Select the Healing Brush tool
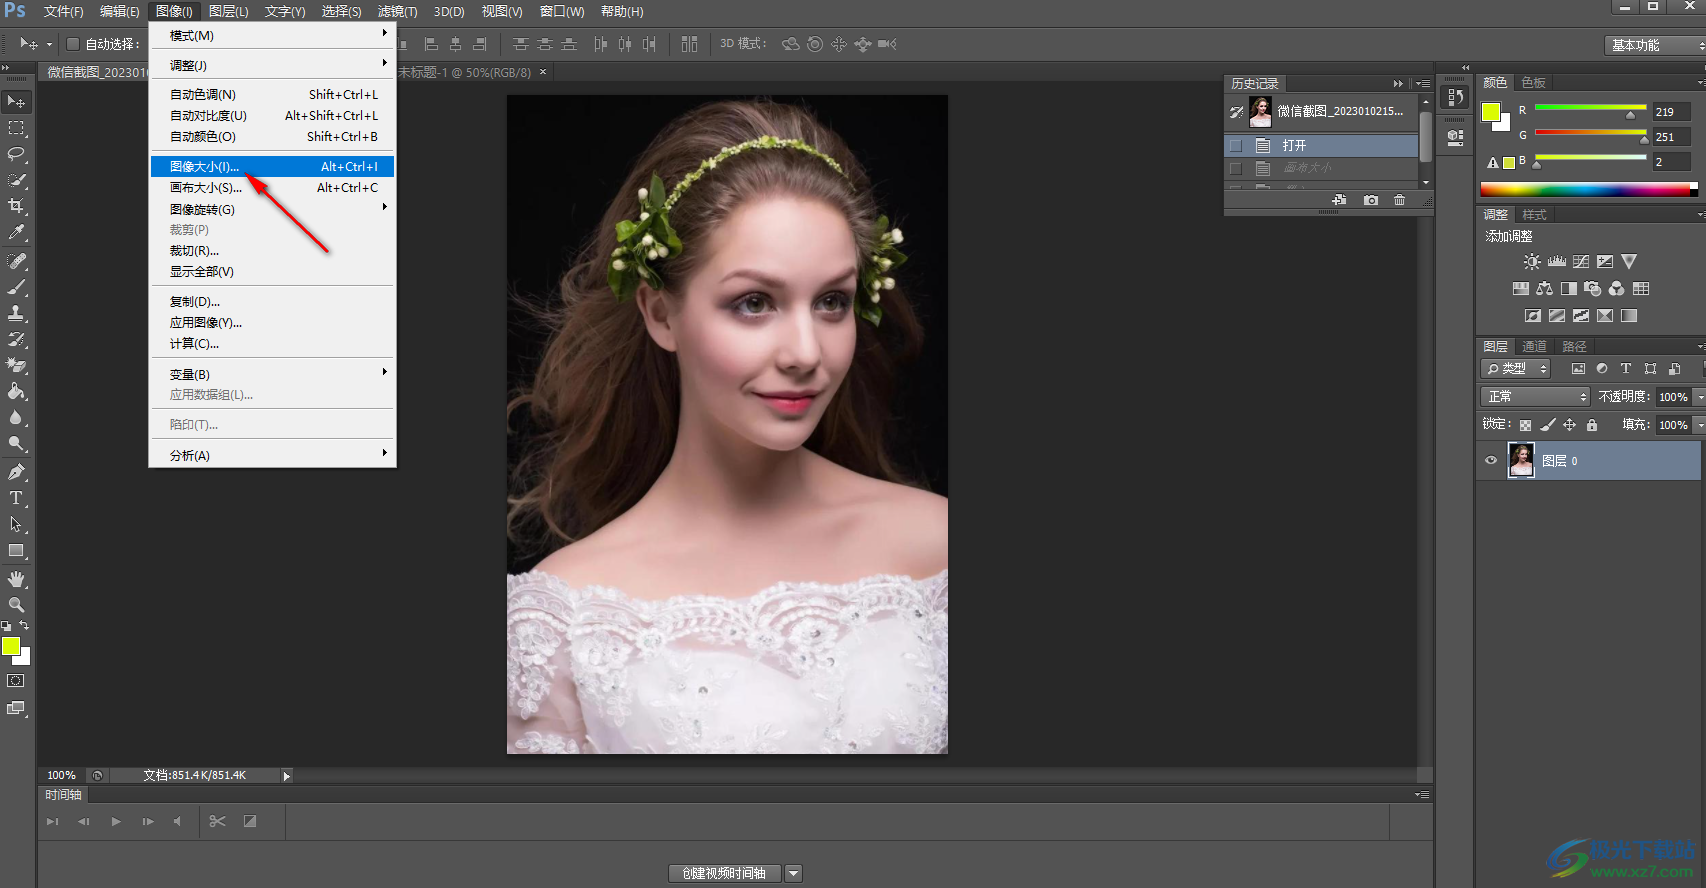 pos(17,261)
